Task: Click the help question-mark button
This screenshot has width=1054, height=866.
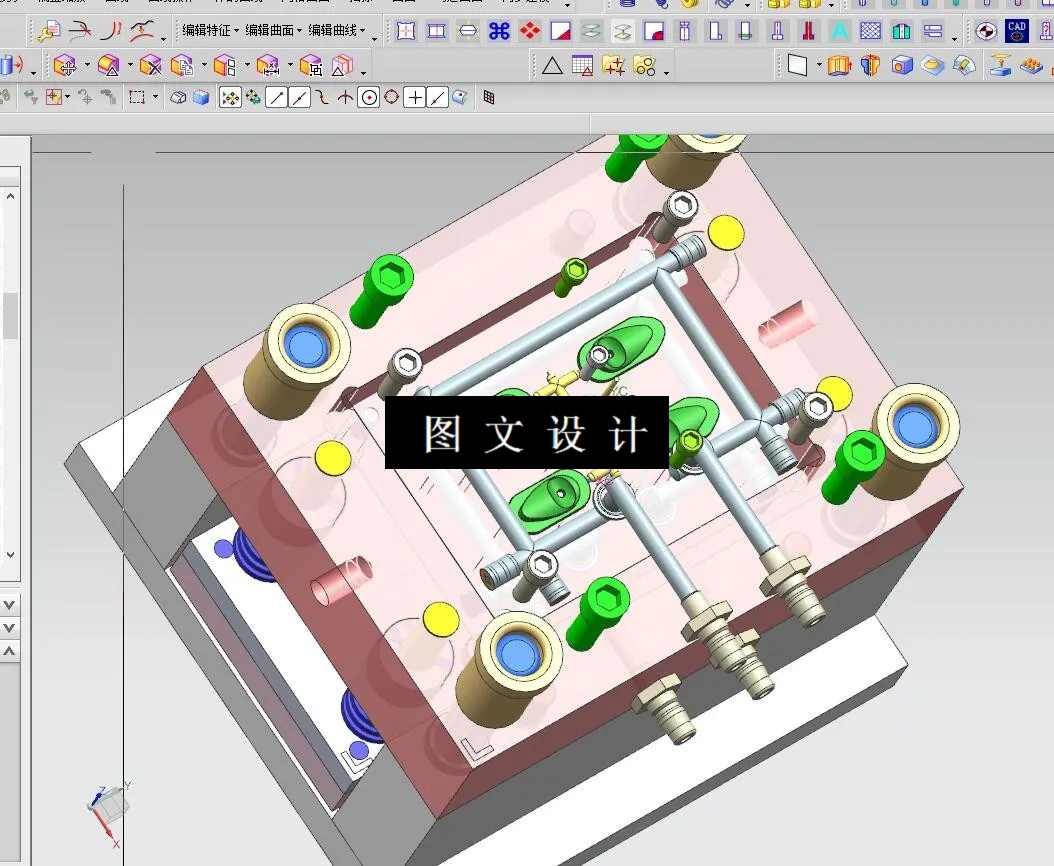Action: pyautogui.click(x=1045, y=33)
